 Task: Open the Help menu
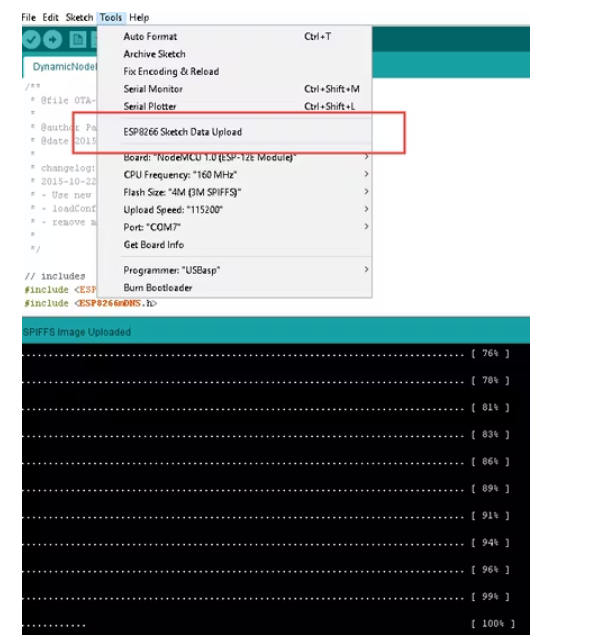[x=139, y=18]
